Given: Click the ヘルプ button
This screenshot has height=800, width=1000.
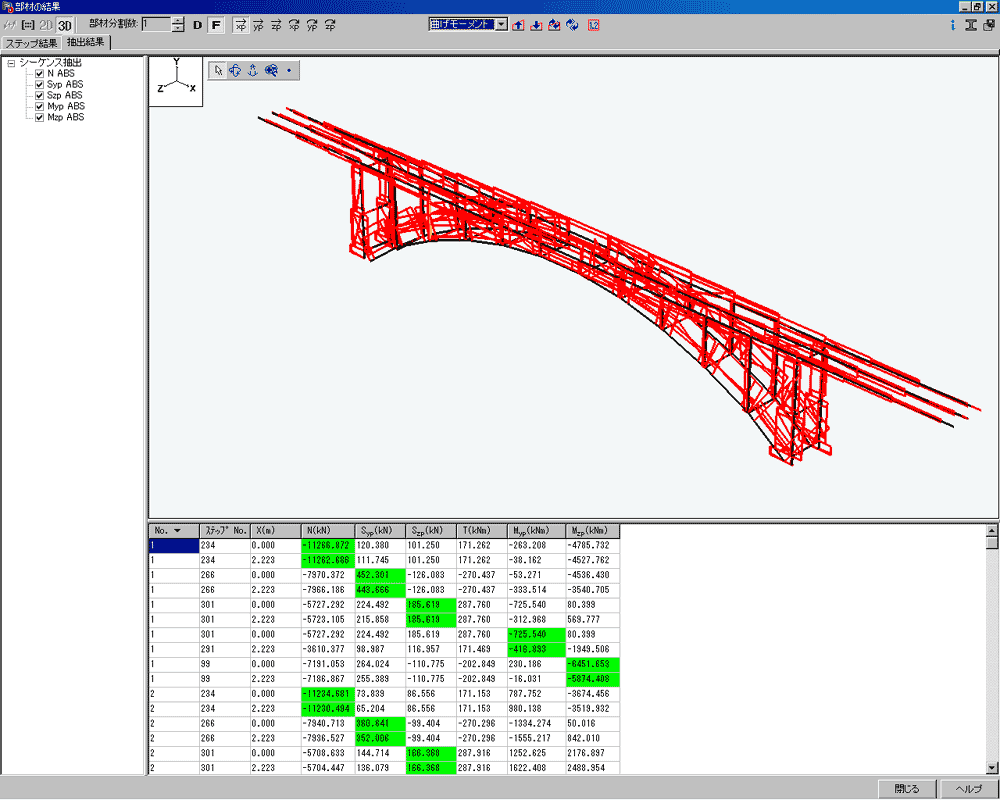Looking at the screenshot, I should coord(969,789).
